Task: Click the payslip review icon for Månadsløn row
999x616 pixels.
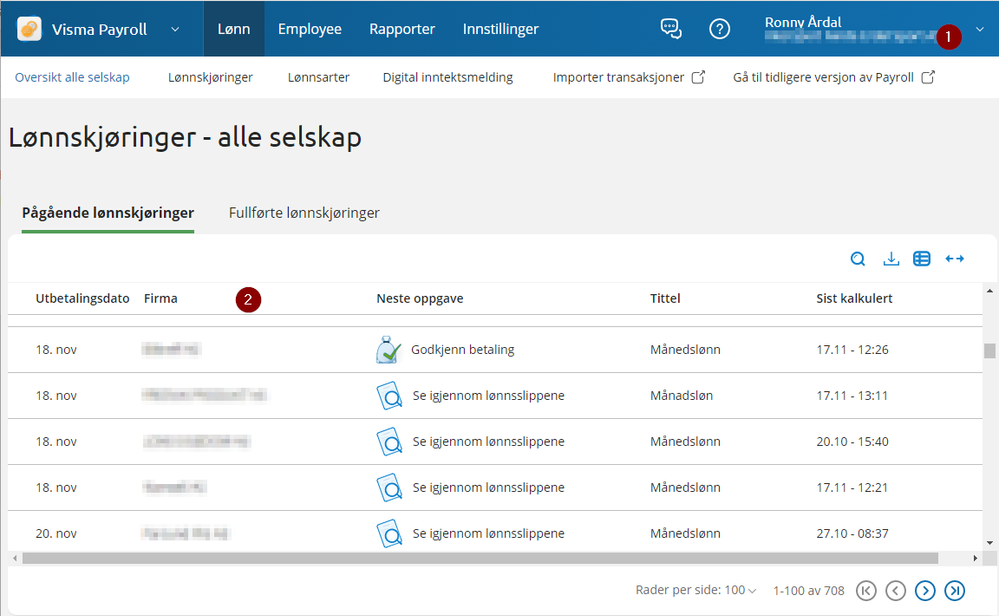Action: 389,396
